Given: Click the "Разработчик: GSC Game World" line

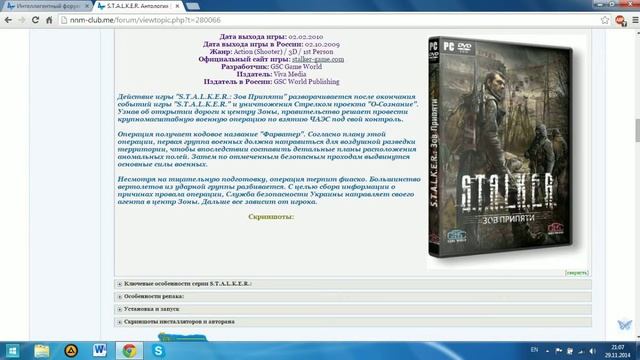Looking at the screenshot, I should [x=271, y=67].
